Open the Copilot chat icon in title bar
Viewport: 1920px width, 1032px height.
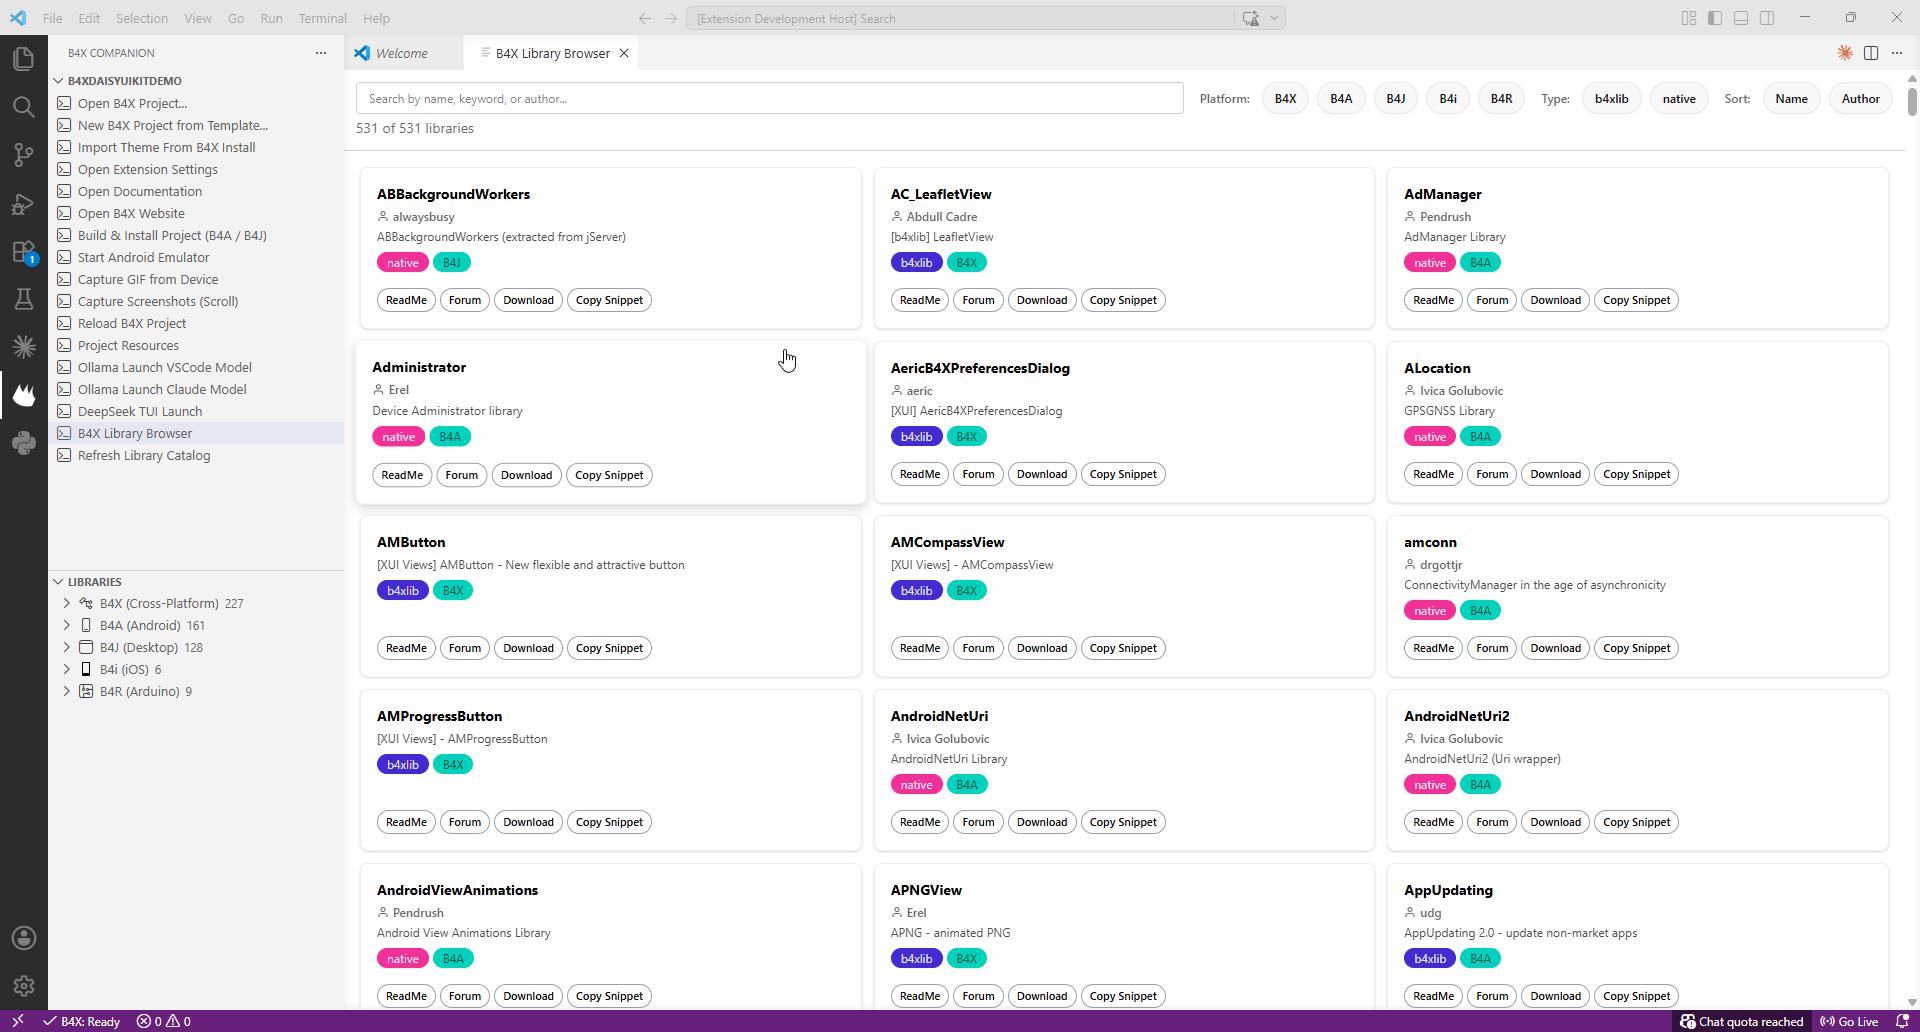click(x=1250, y=18)
